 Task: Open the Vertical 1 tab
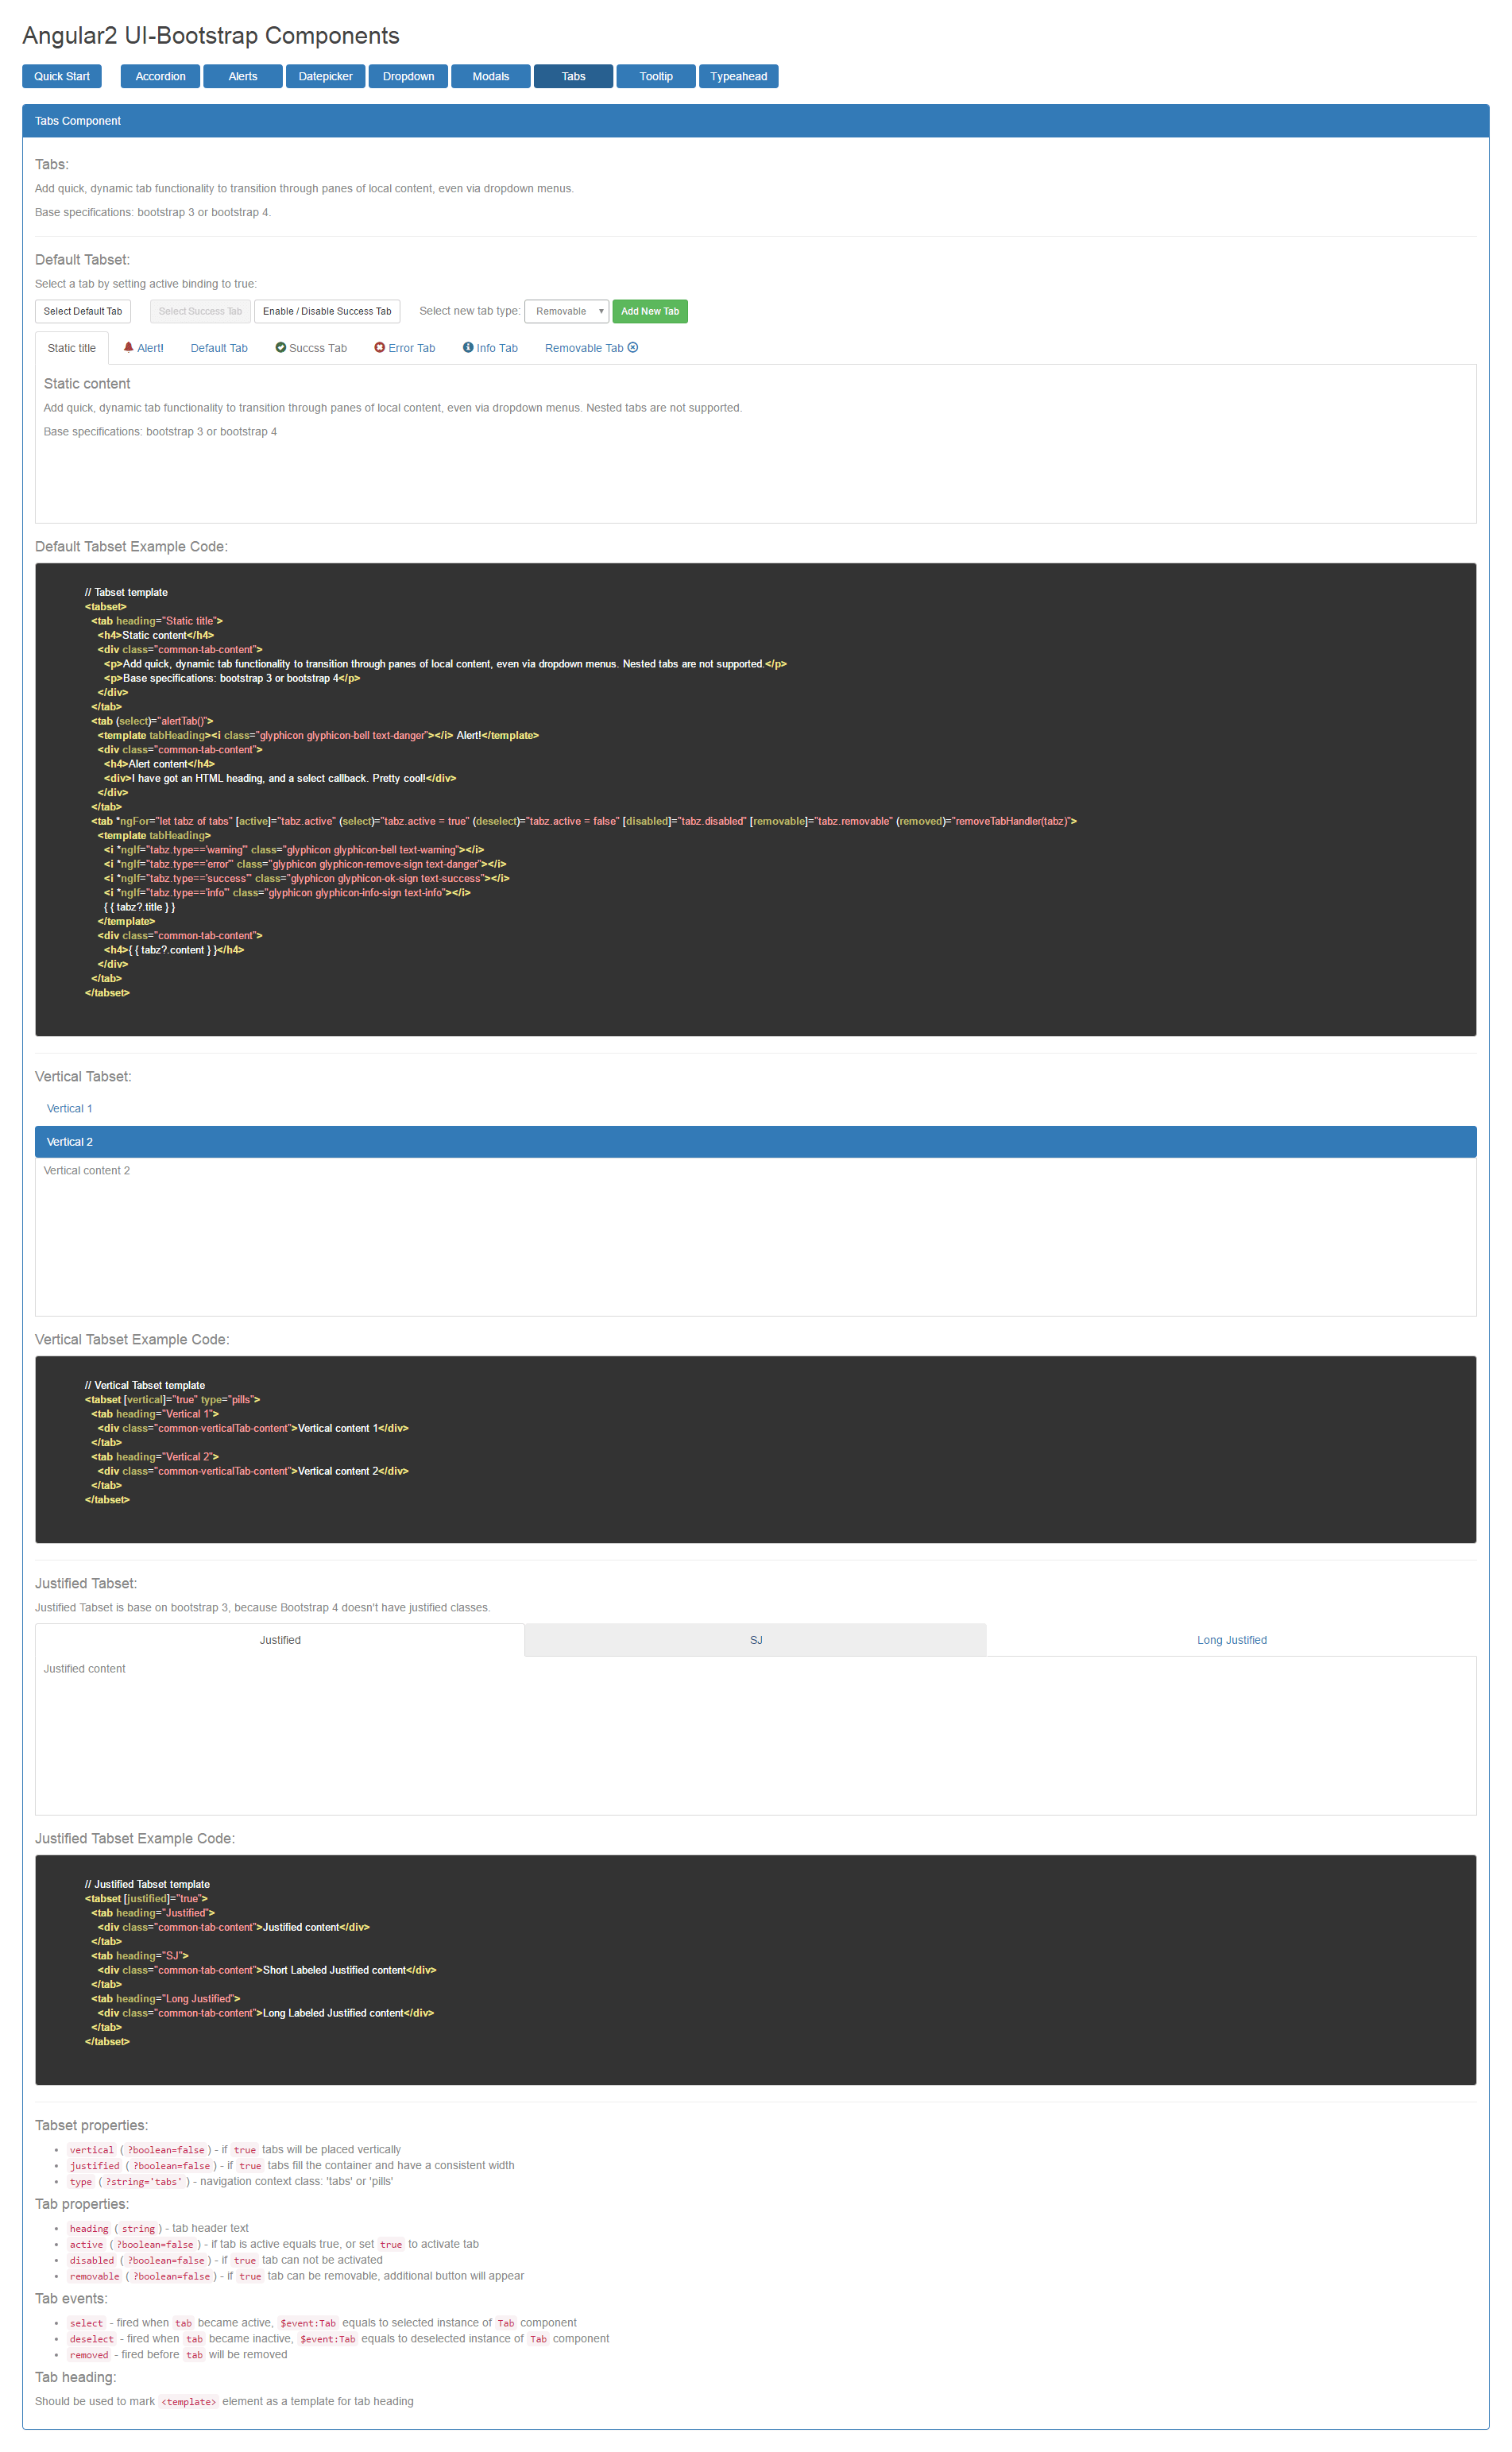[69, 1108]
